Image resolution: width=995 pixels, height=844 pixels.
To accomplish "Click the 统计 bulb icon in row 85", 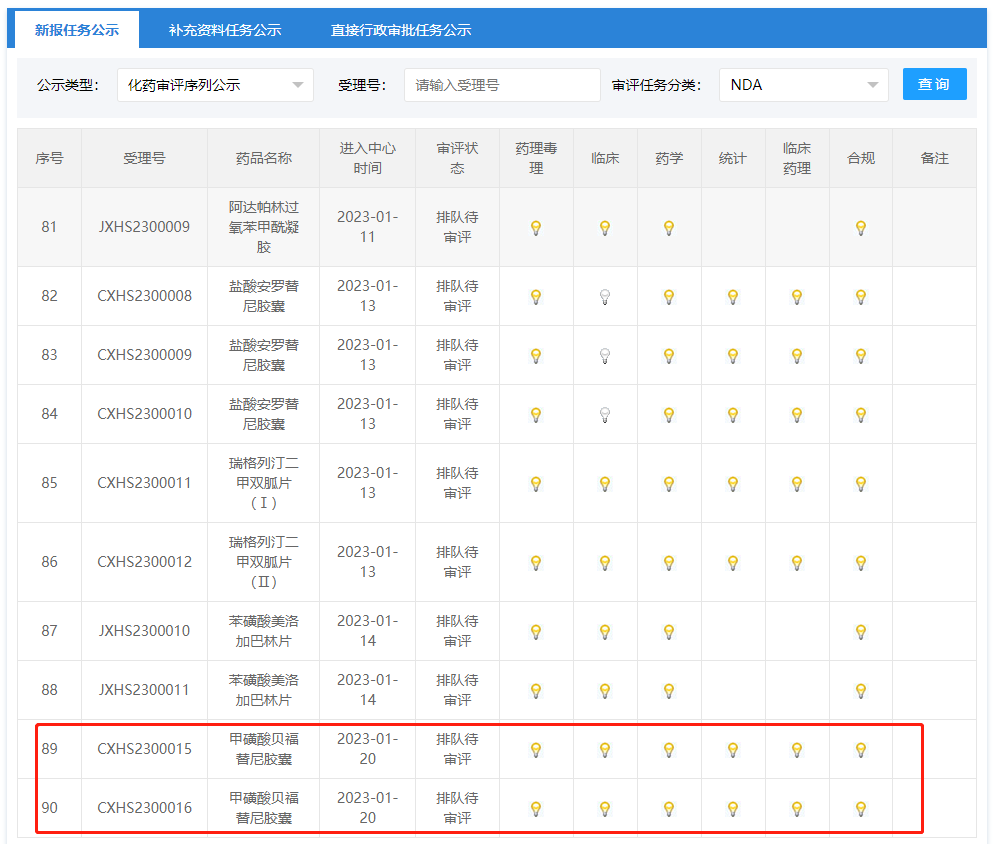I will coord(733,484).
